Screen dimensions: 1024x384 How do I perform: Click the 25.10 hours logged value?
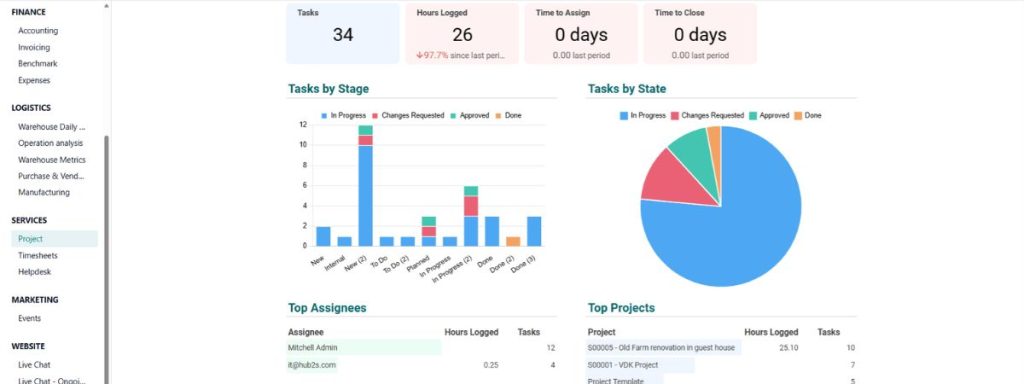point(788,348)
